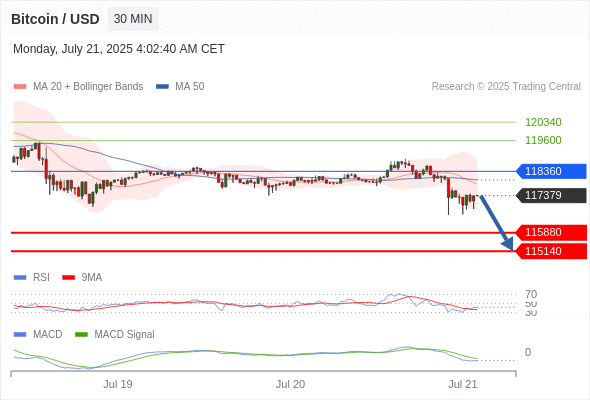Select the 115140 support price tag
Viewport: 590px width, 400px height.
click(551, 251)
